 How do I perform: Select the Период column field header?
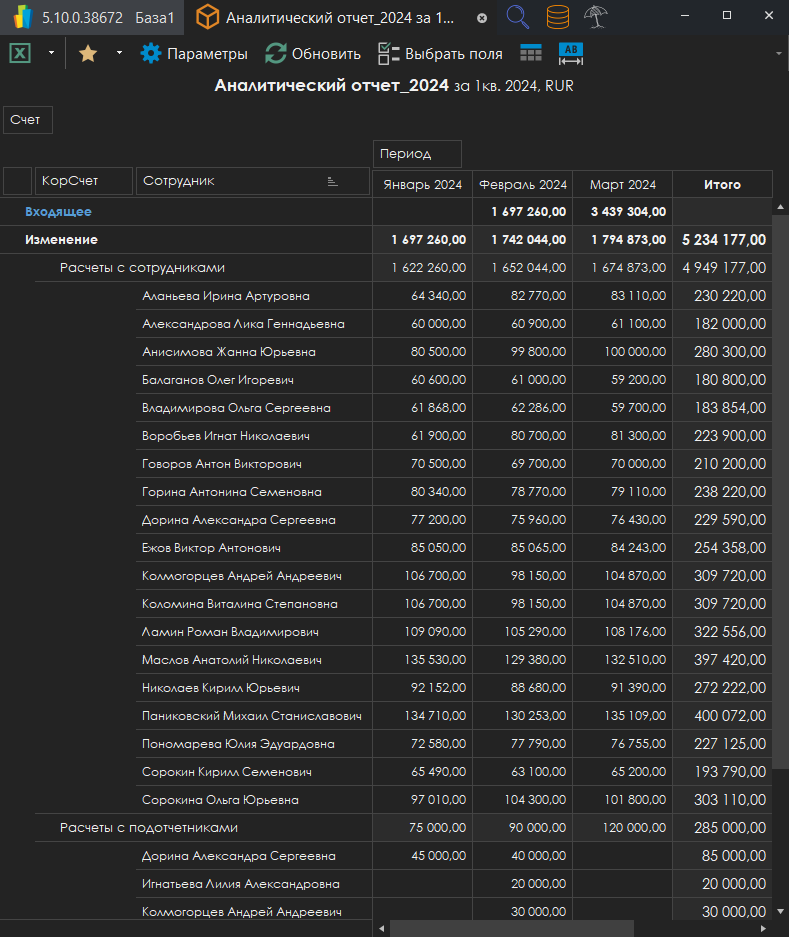pos(416,154)
